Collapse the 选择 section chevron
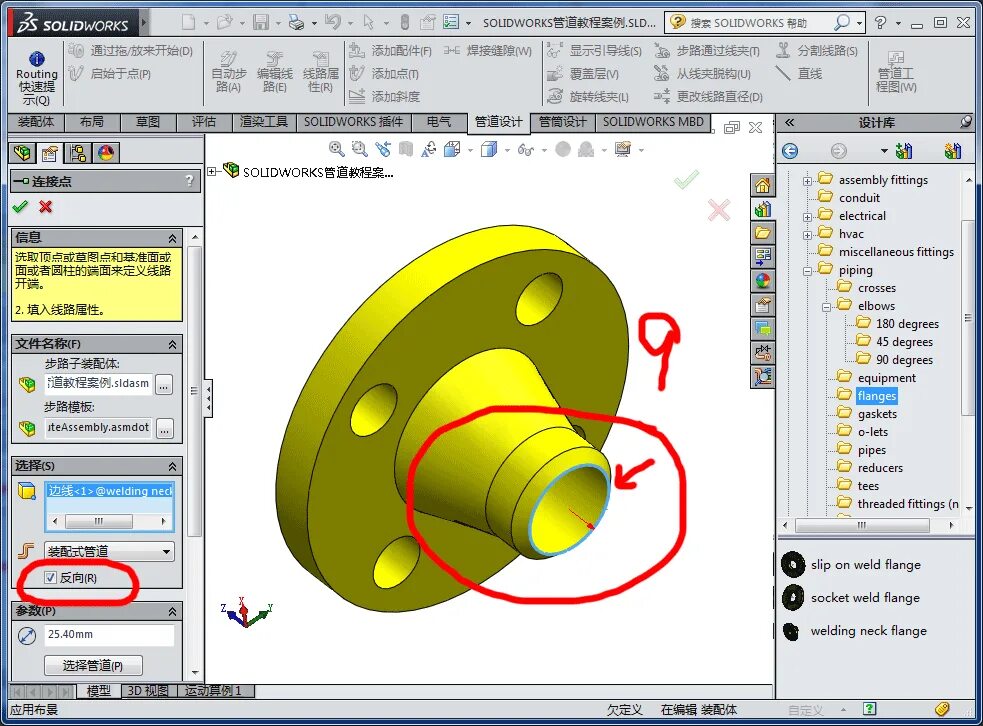This screenshot has width=983, height=726. pyautogui.click(x=172, y=467)
